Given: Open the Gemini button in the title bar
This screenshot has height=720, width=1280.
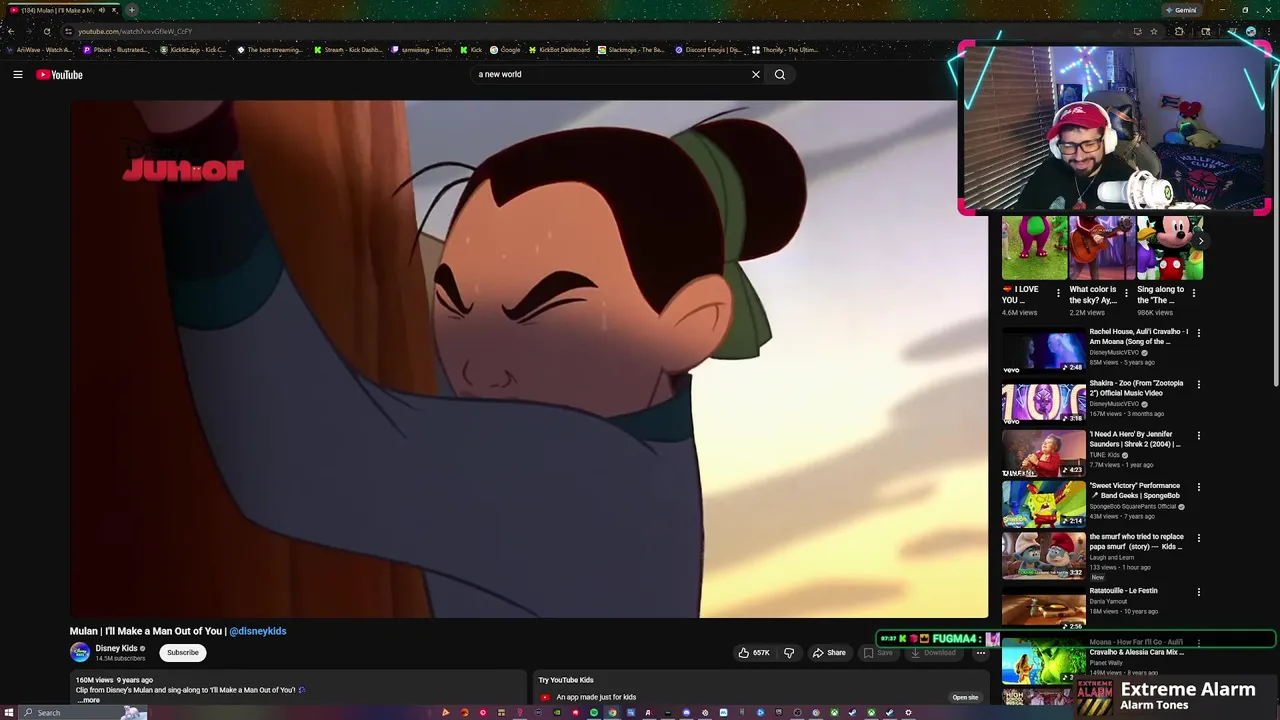Looking at the screenshot, I should coord(1181,10).
